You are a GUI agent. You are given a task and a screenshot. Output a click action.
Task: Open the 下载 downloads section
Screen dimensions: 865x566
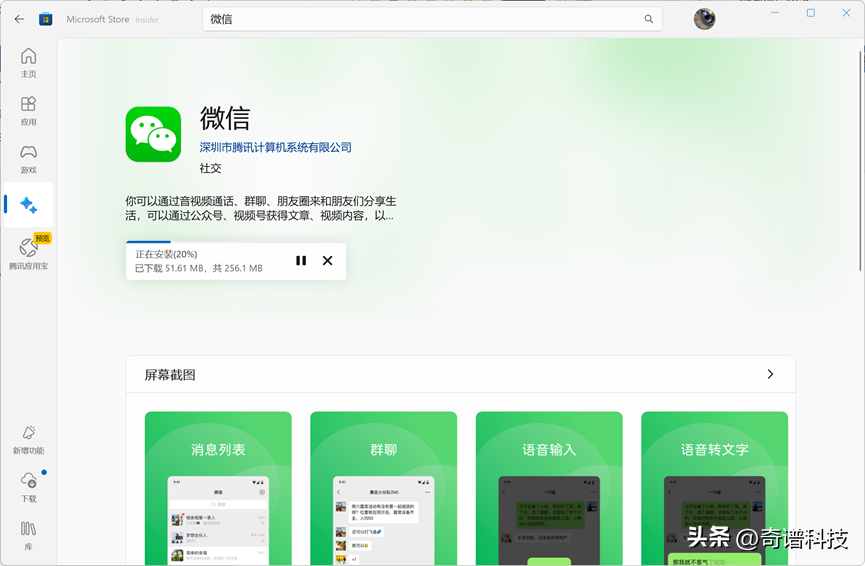point(29,488)
